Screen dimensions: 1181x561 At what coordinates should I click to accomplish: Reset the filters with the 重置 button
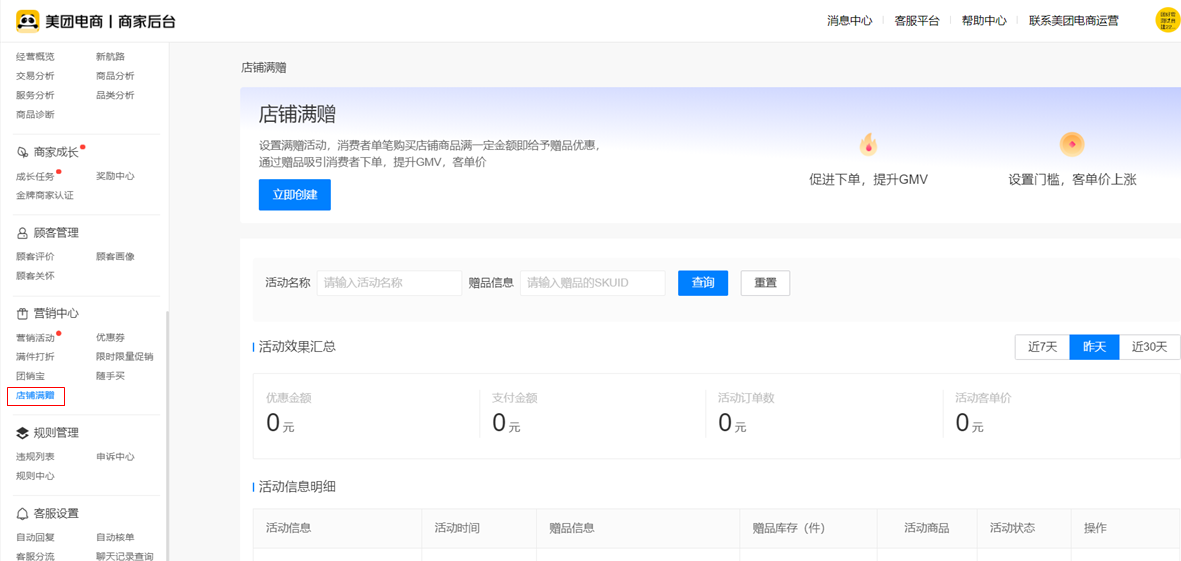click(765, 283)
